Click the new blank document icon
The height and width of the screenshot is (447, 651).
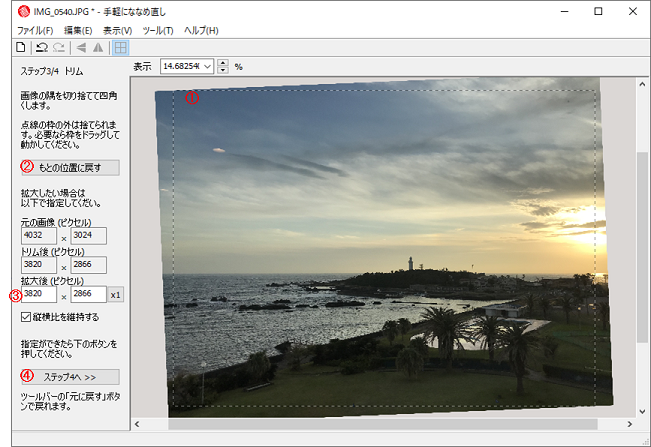(x=21, y=47)
